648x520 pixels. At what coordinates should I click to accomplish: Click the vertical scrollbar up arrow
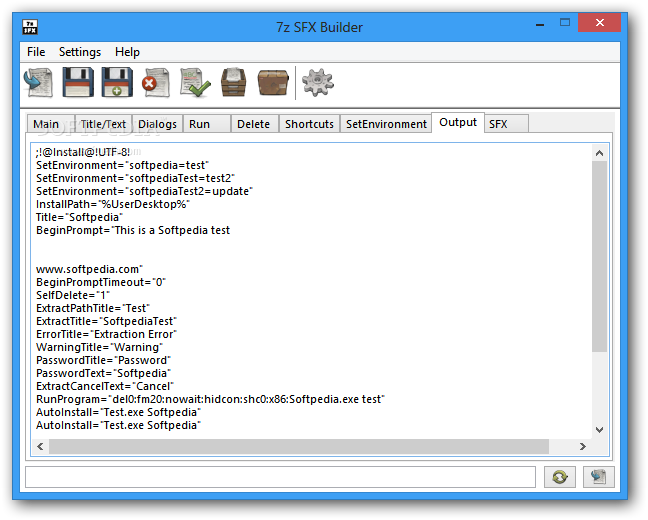599,153
